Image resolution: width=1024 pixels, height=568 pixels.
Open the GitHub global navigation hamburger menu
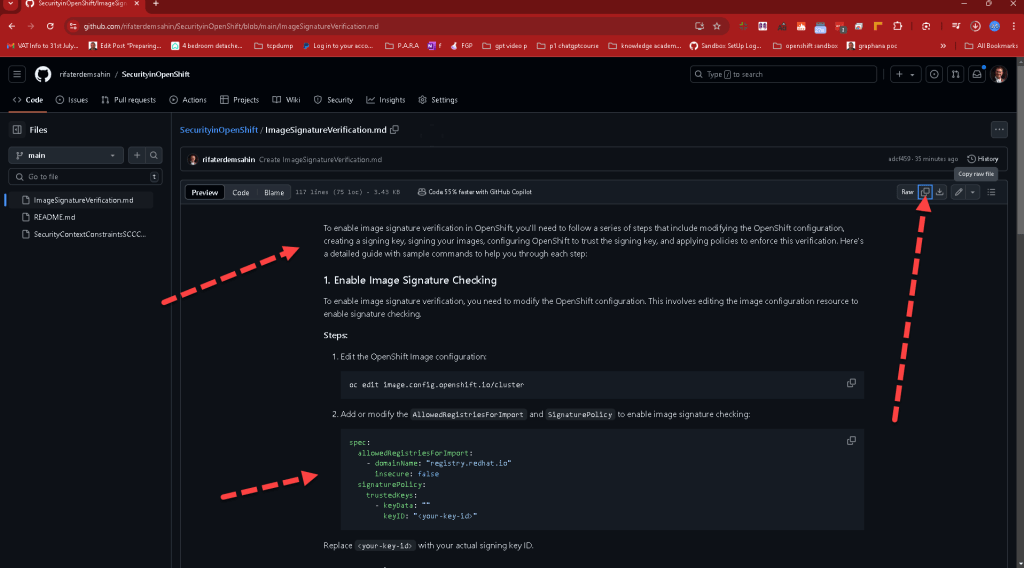[17, 74]
